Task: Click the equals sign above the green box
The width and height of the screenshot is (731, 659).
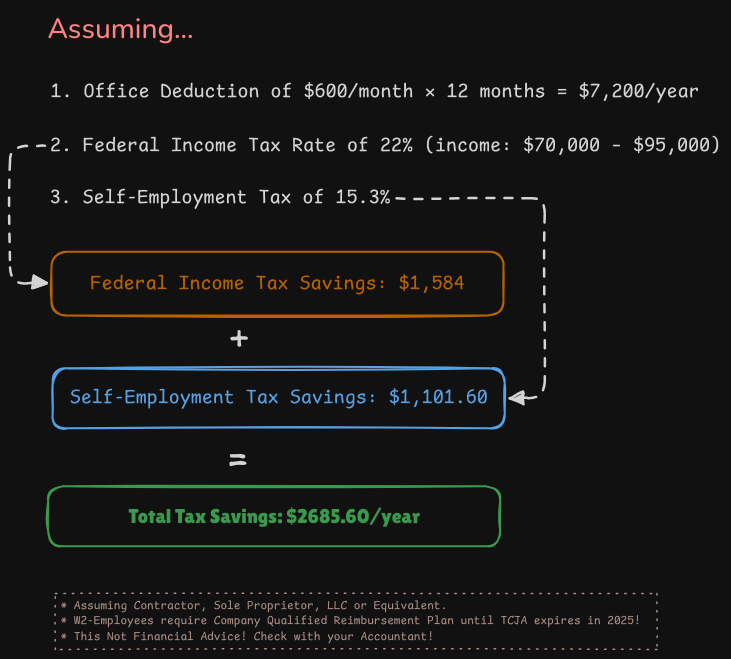Action: tap(237, 461)
